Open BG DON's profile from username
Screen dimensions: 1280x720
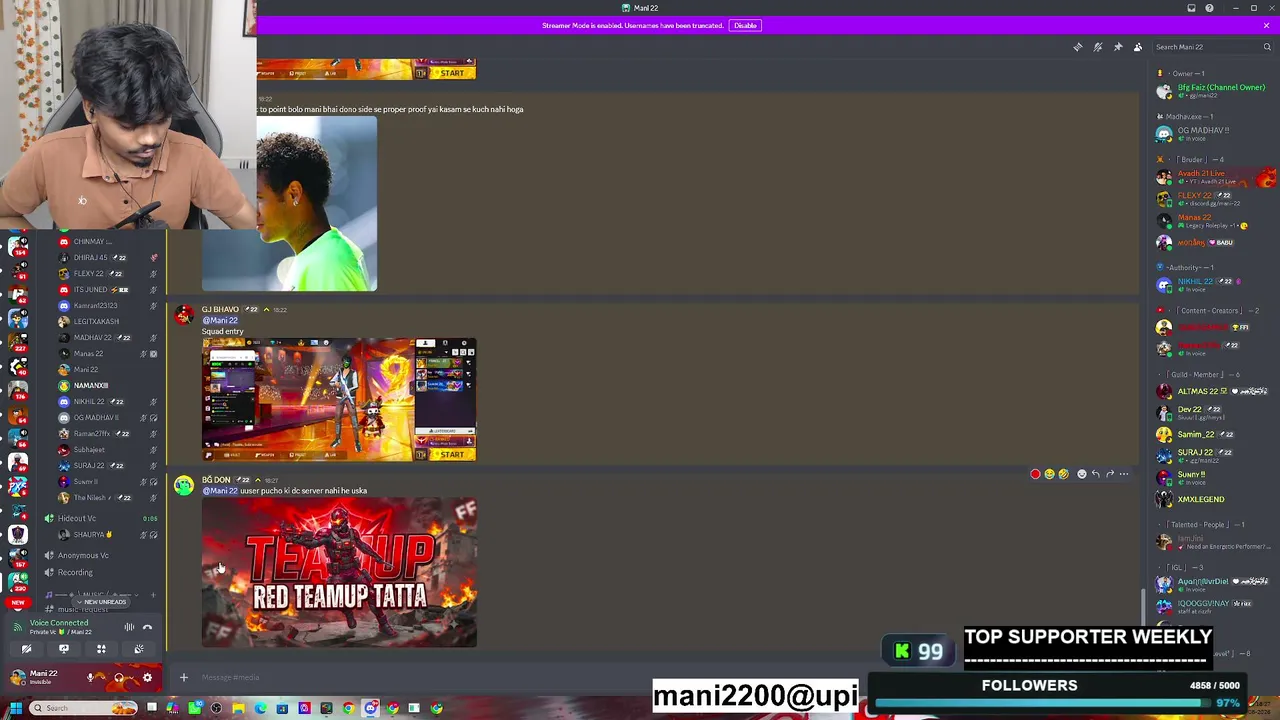point(216,480)
